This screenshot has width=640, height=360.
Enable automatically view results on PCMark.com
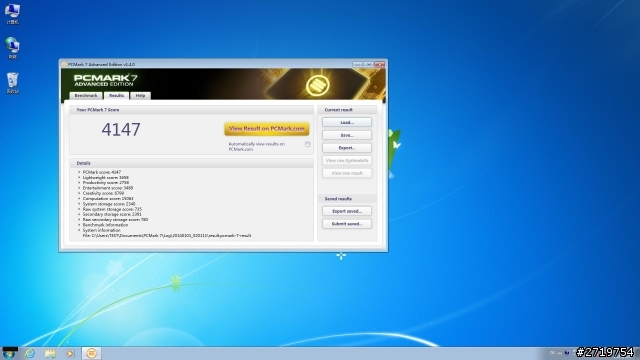307,144
